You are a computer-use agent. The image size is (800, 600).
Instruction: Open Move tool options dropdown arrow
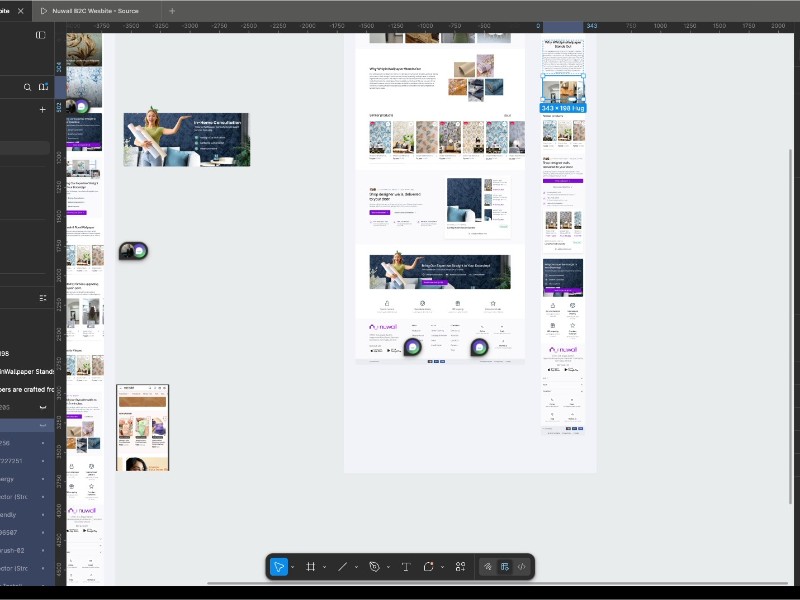tap(292, 567)
